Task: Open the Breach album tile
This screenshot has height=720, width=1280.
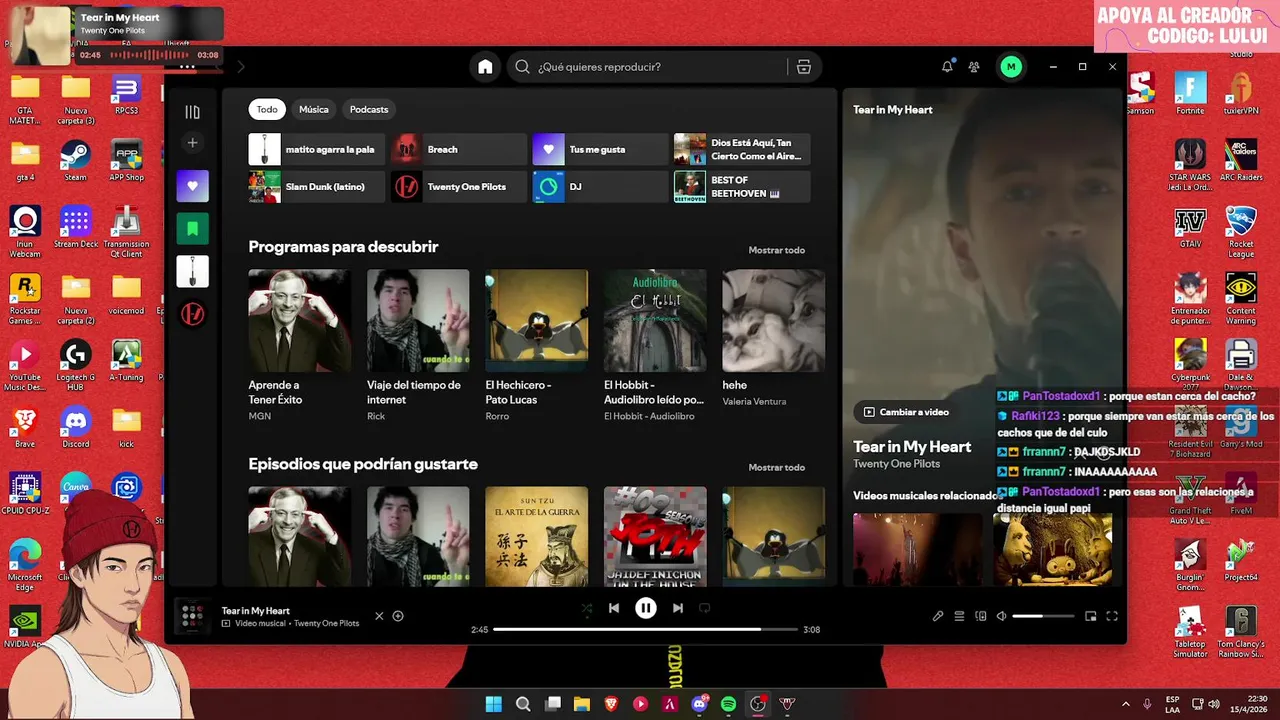Action: [x=458, y=149]
